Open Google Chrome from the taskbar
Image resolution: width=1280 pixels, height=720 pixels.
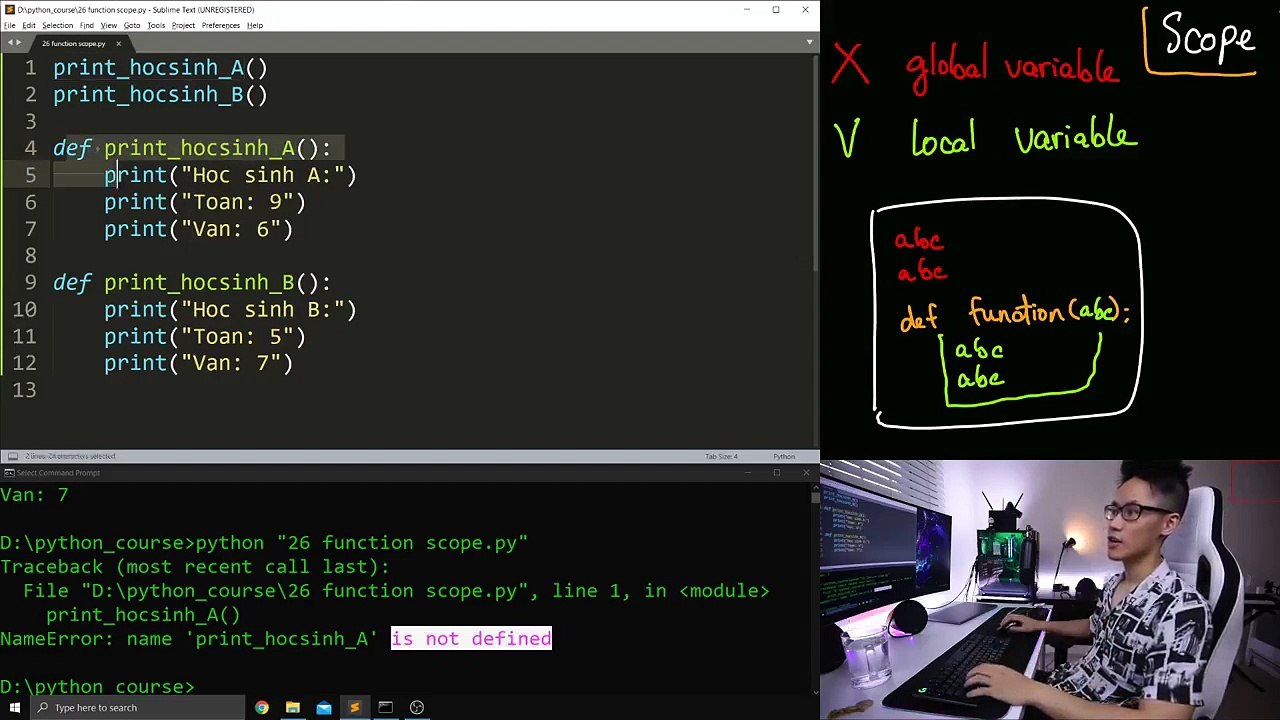click(261, 707)
